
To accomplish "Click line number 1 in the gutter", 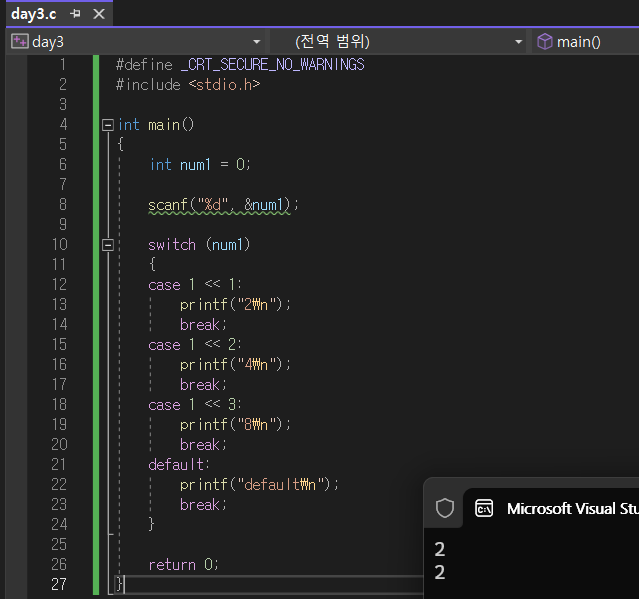I will pyautogui.click(x=63, y=65).
